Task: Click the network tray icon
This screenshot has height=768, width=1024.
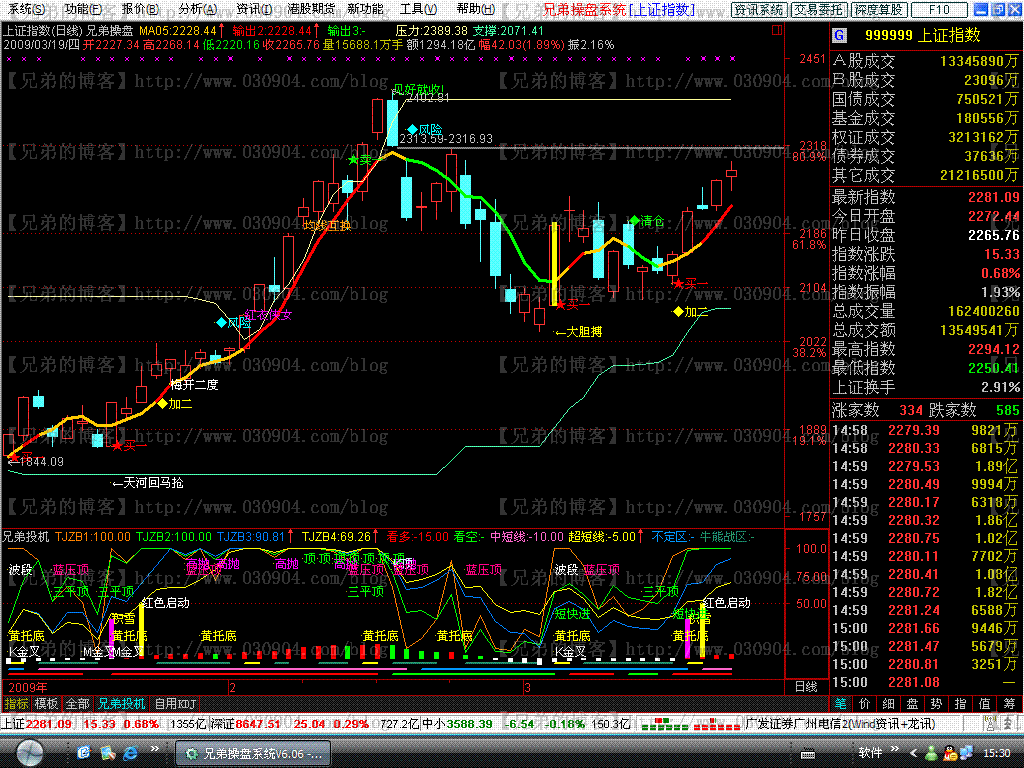Action: pyautogui.click(x=967, y=753)
